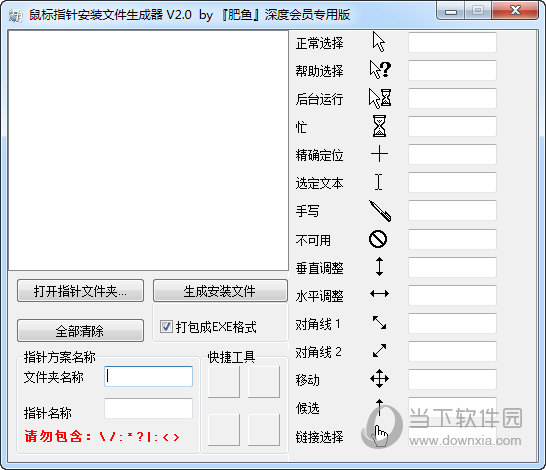Click the move four-arrow cursor icon

click(x=379, y=379)
